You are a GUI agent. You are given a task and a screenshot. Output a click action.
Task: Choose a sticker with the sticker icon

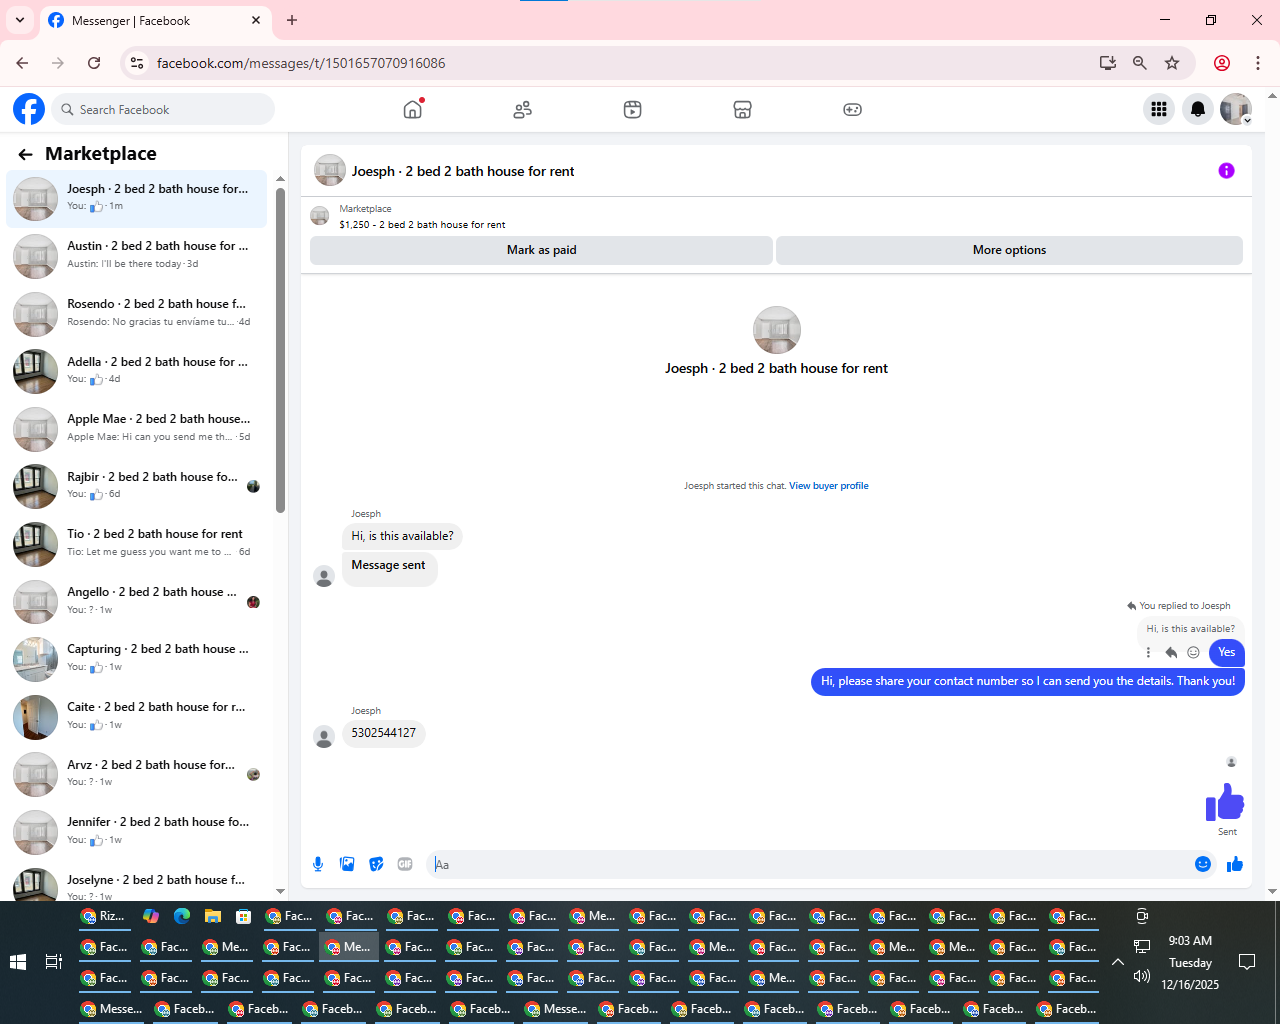pos(376,864)
